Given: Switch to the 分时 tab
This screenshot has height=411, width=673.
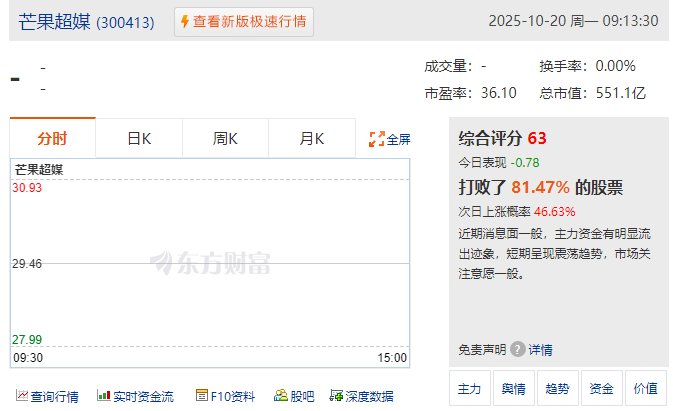Looking at the screenshot, I should point(52,138).
